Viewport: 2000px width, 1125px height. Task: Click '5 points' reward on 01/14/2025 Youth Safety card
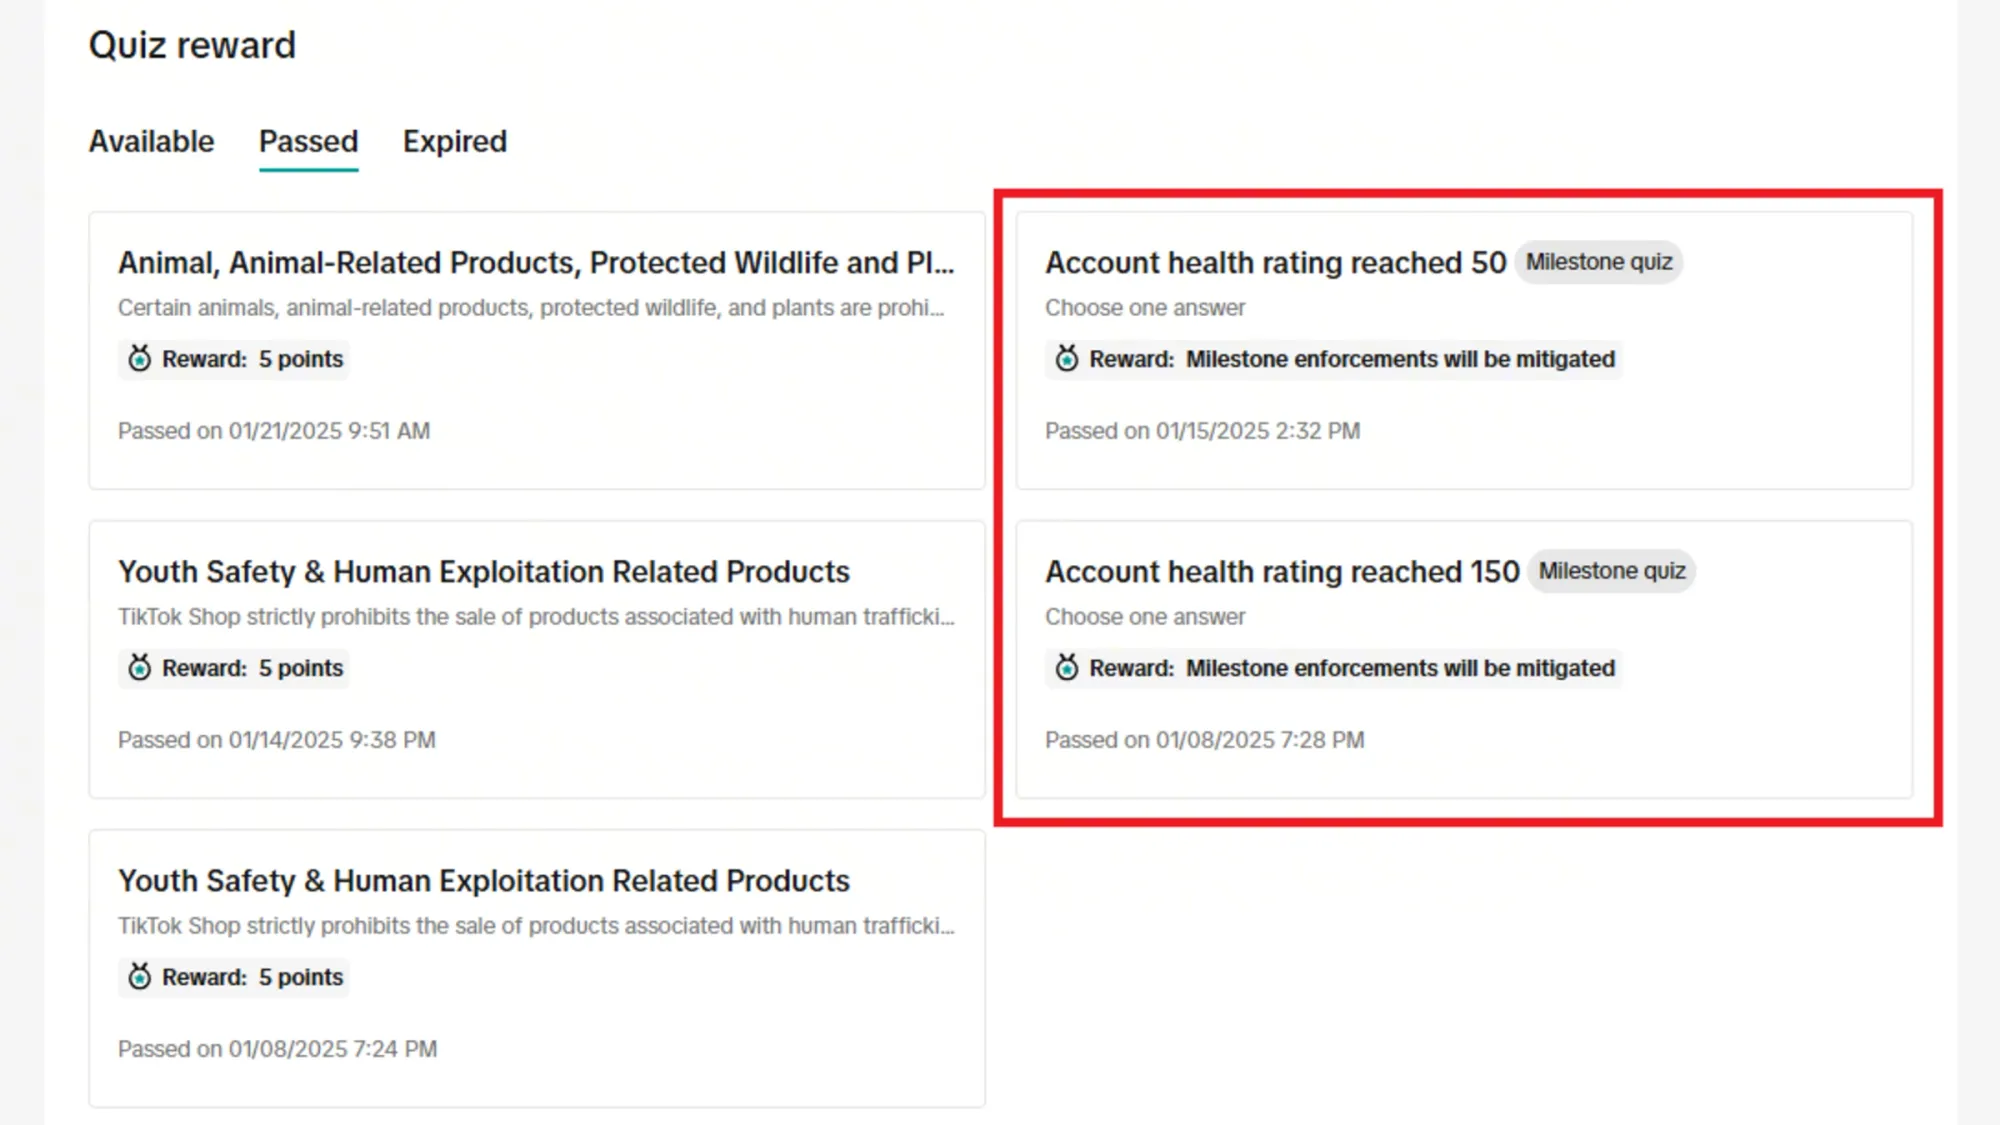point(300,668)
